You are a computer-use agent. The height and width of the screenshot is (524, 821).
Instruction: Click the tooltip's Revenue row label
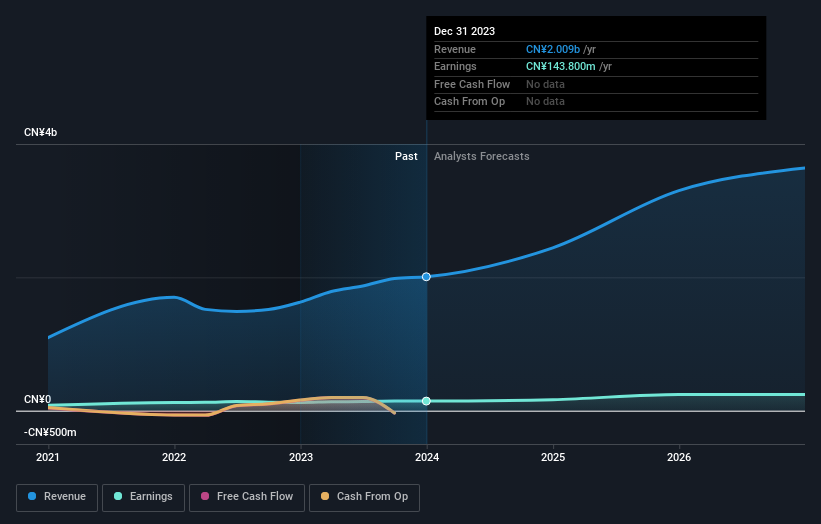(454, 49)
